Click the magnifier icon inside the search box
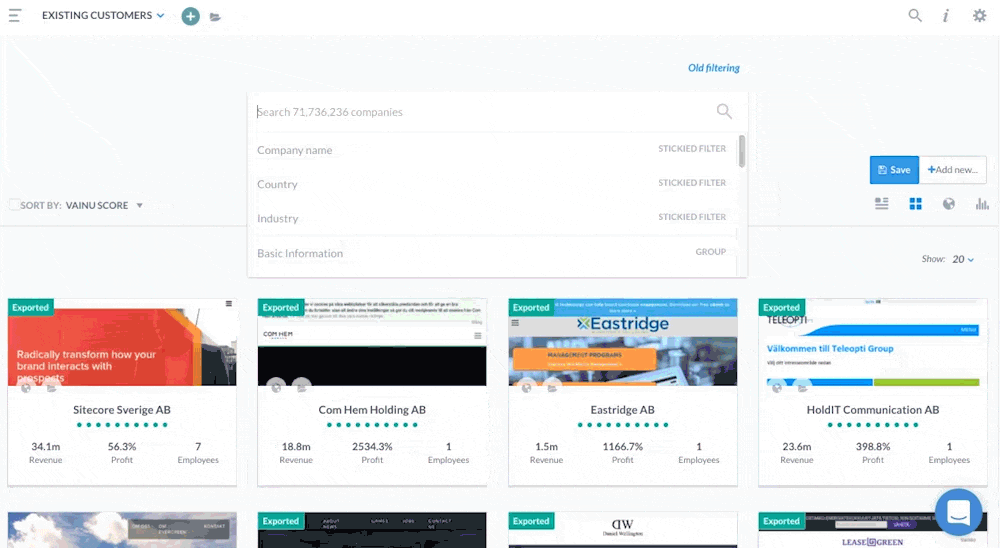 coord(724,112)
